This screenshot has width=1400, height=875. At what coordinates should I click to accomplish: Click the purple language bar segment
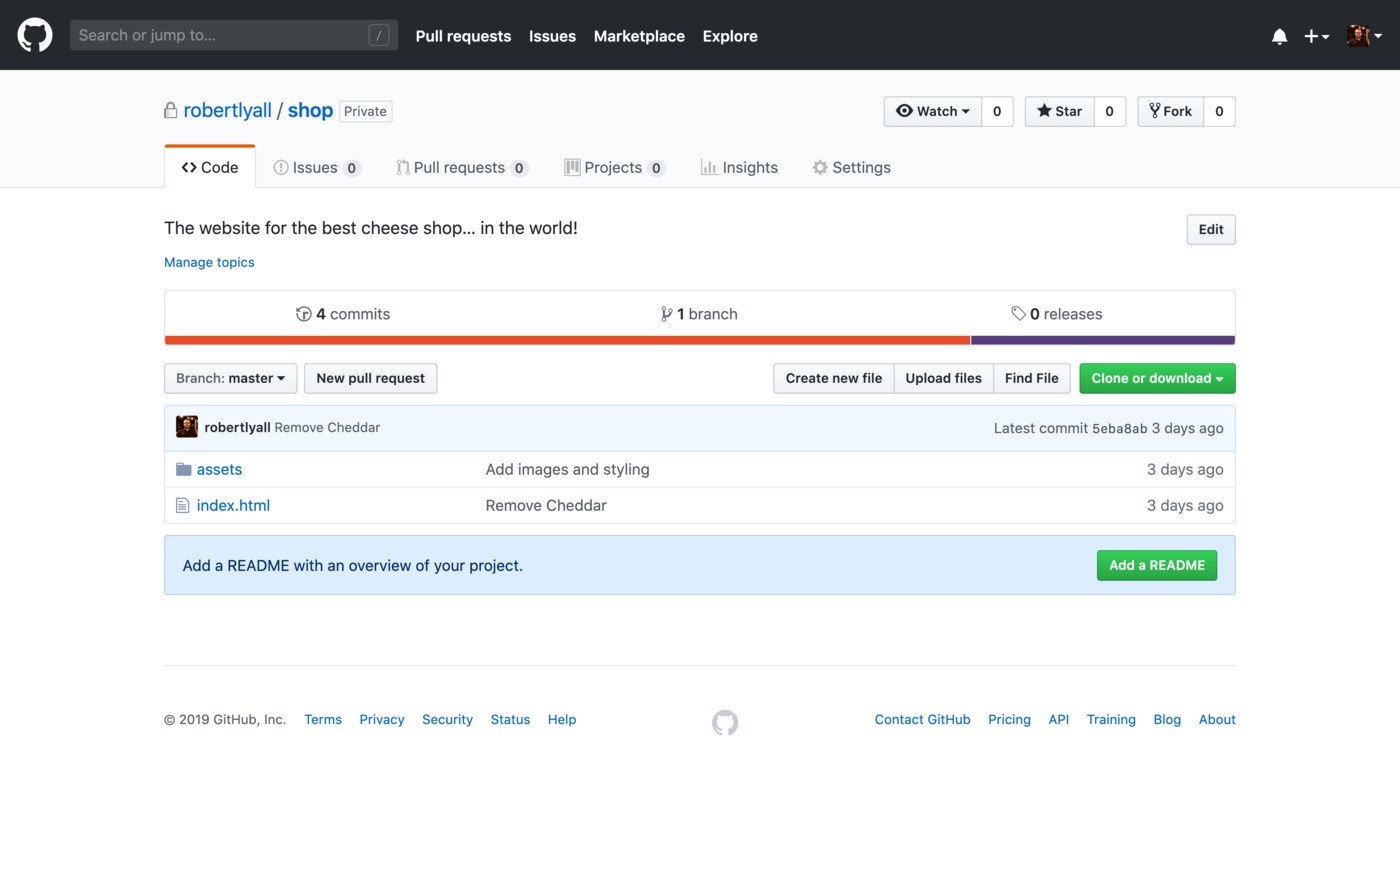pyautogui.click(x=1103, y=340)
